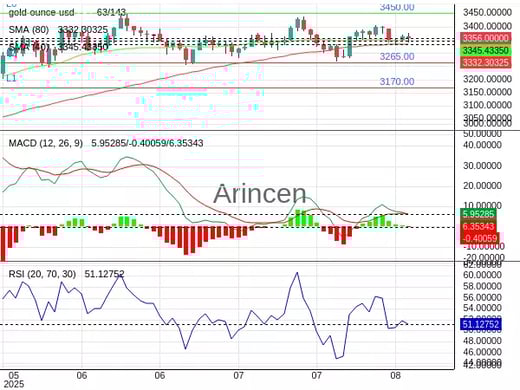Viewport: 520px width, 390px height.
Task: Select the 3332.30325 SMA price tag
Action: [486, 62]
